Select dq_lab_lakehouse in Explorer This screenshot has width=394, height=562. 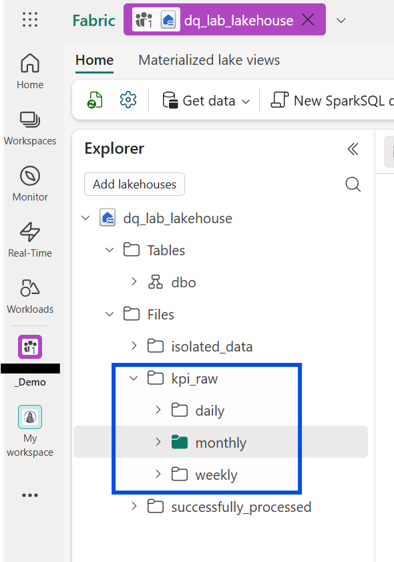tap(177, 218)
